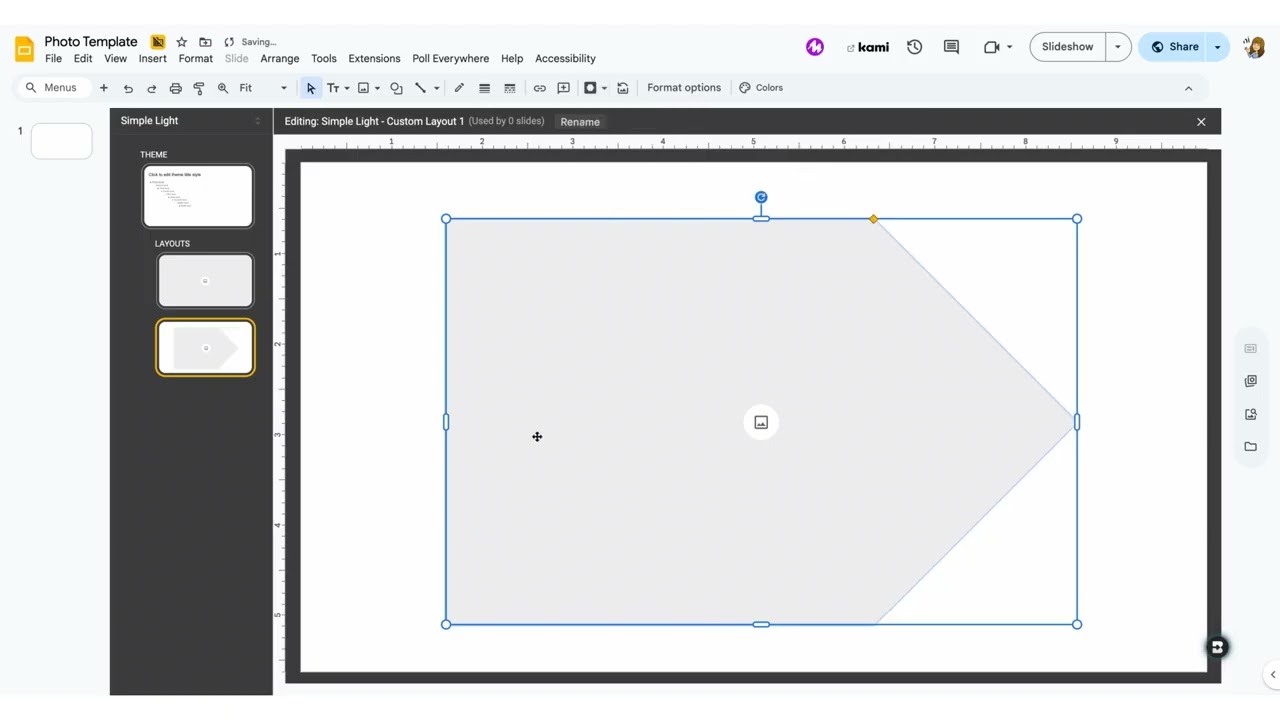Screen dimensions: 1280x720
Task: Expand the image placeholder dropdown arrow
Action: 377,88
